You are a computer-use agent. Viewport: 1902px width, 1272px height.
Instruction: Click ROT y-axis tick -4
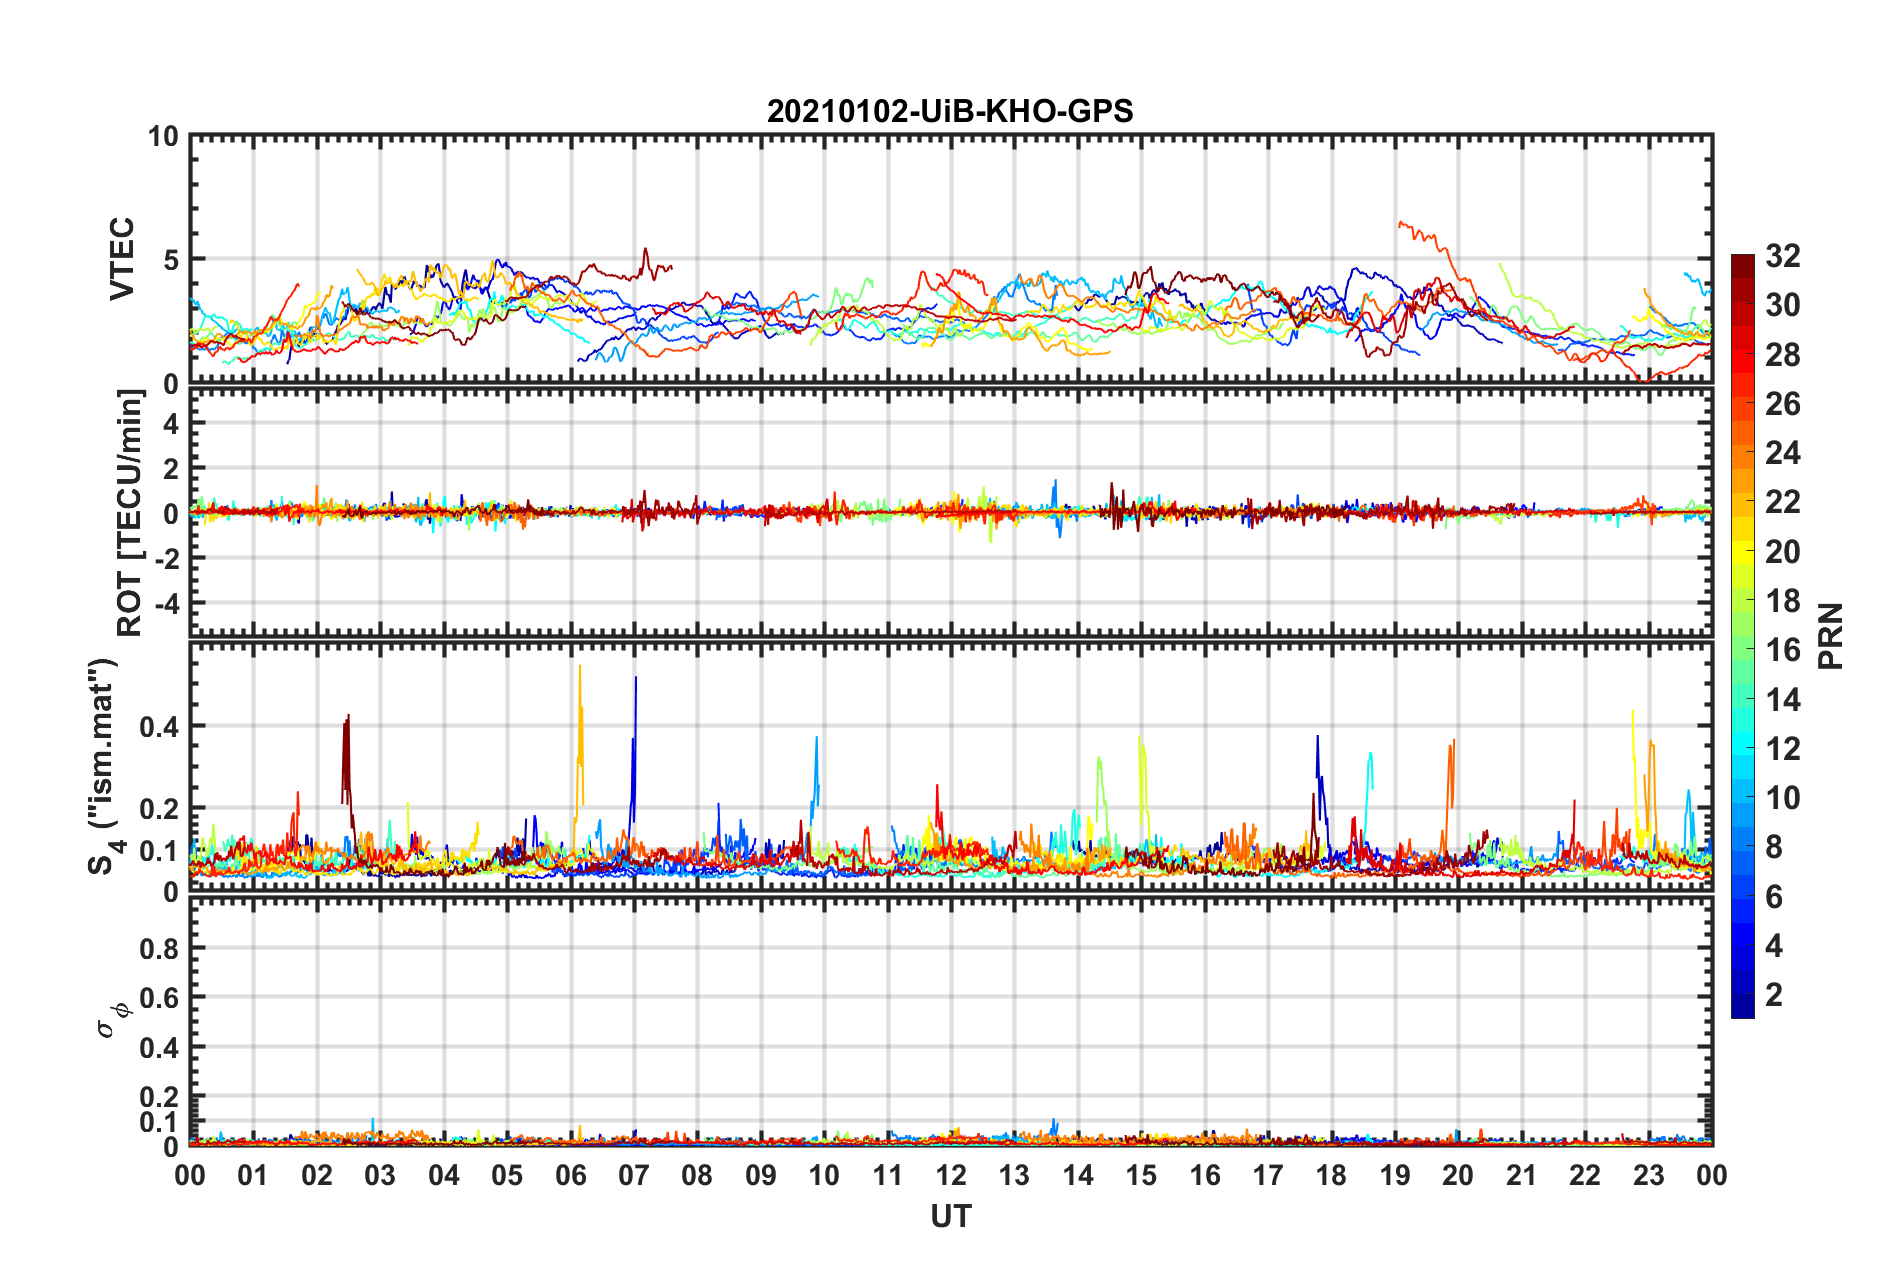(166, 604)
